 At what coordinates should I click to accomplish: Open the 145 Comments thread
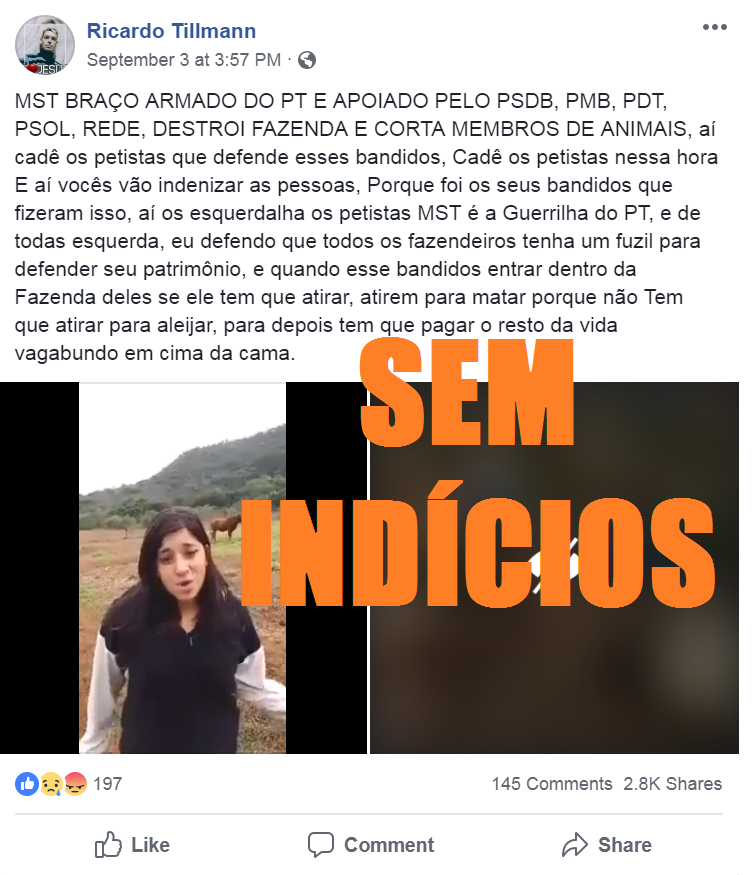click(x=552, y=783)
